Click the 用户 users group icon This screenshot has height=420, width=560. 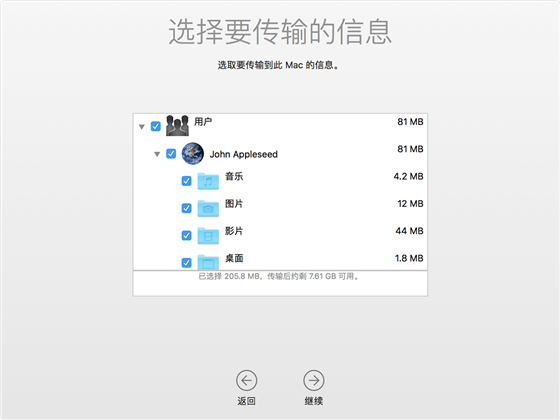(178, 125)
